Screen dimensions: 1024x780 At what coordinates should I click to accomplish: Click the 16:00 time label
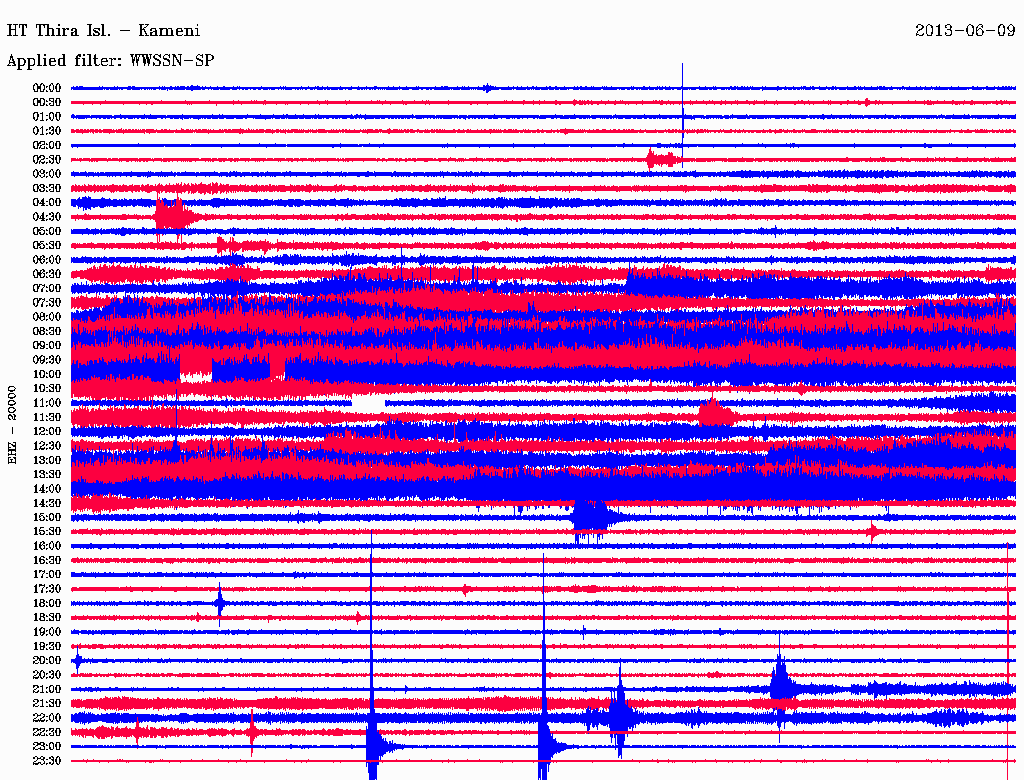click(47, 545)
